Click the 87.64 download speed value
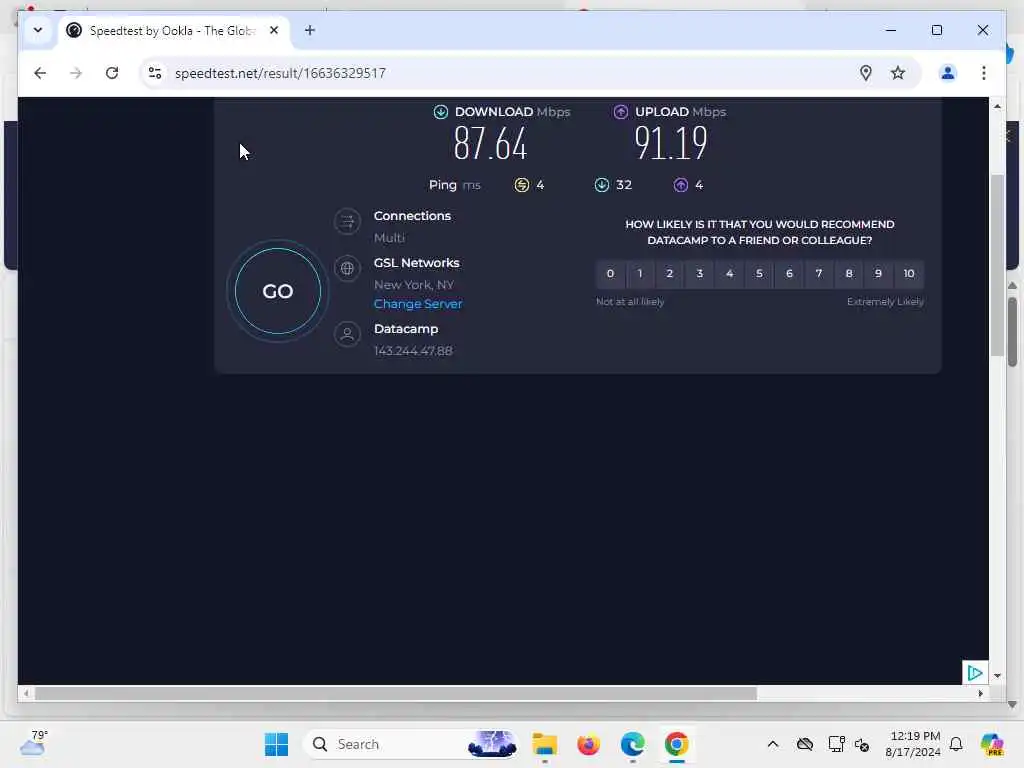The image size is (1024, 768). click(490, 143)
